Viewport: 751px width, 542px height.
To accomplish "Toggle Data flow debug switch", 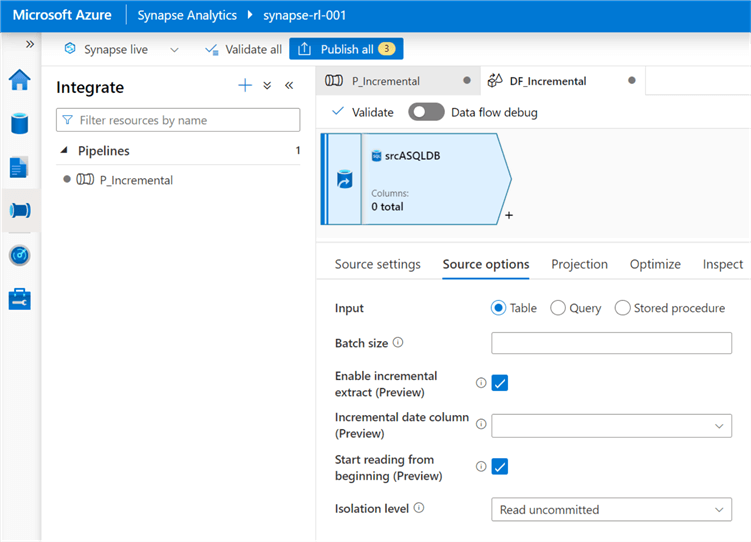I will click(426, 112).
